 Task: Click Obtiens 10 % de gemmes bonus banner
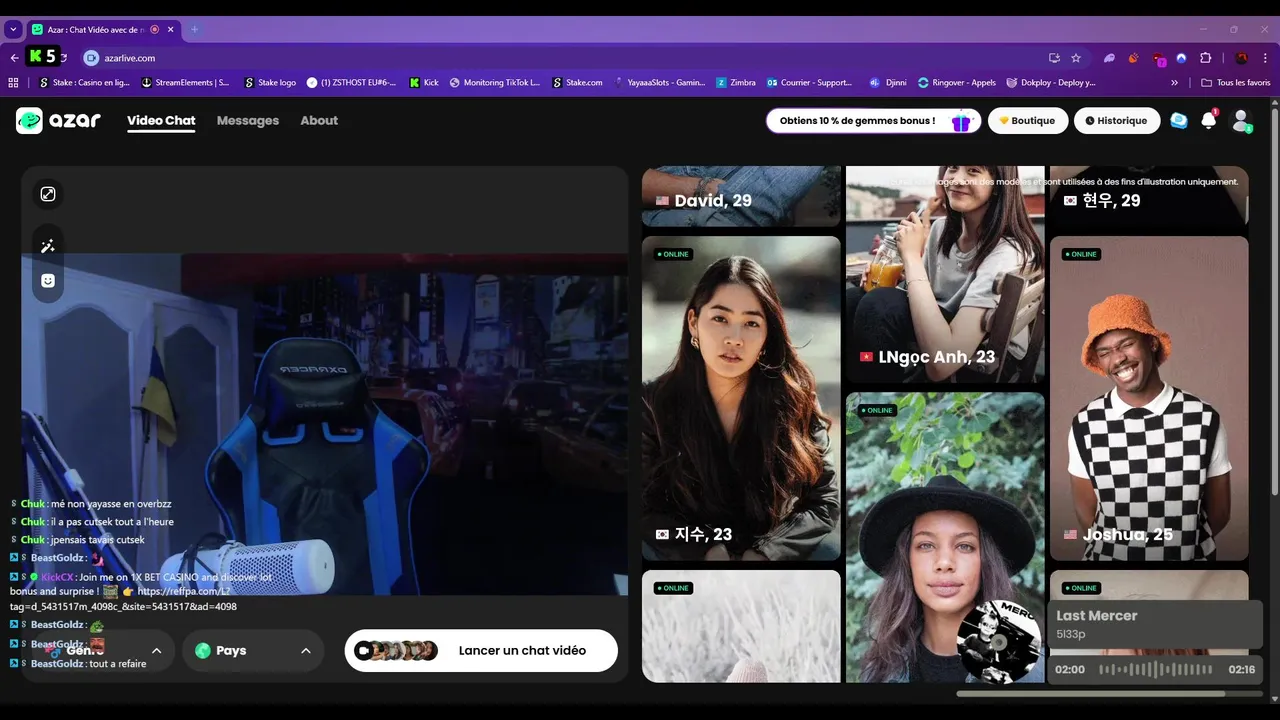[x=874, y=121]
